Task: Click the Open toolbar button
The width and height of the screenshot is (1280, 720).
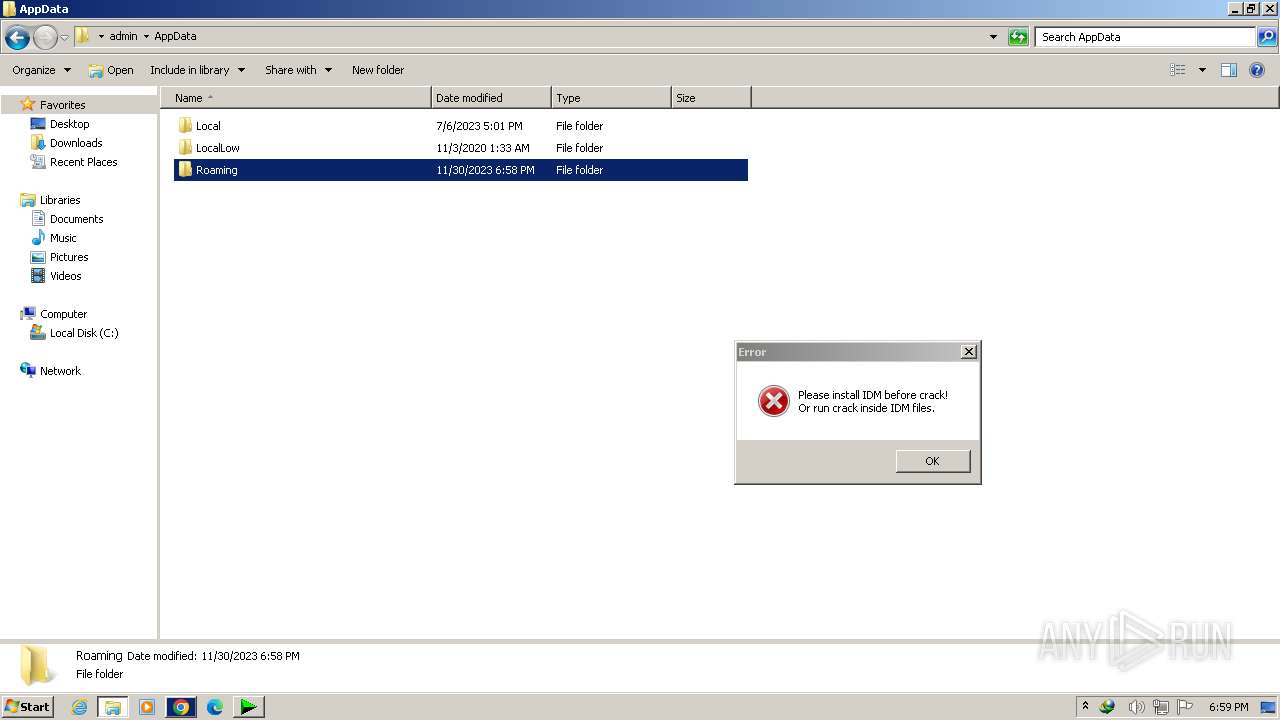Action: click(110, 70)
